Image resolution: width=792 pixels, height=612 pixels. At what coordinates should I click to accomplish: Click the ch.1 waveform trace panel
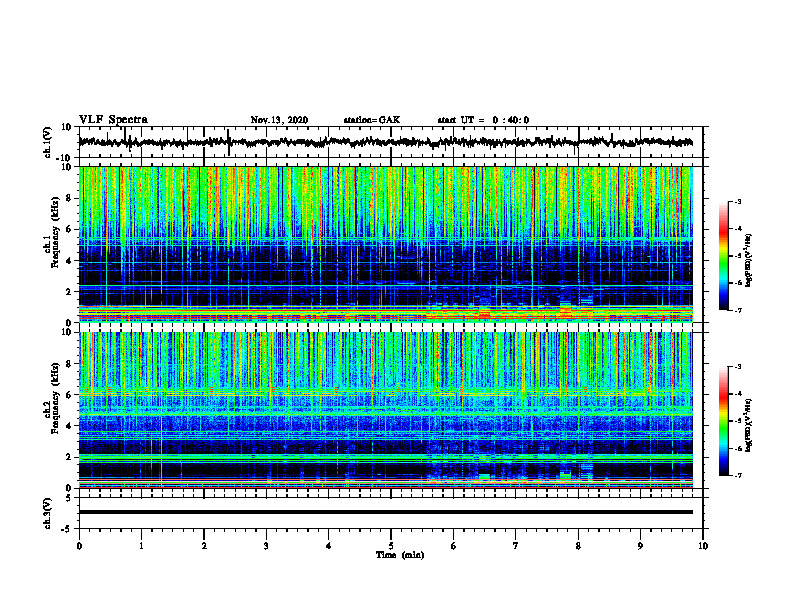tap(391, 142)
